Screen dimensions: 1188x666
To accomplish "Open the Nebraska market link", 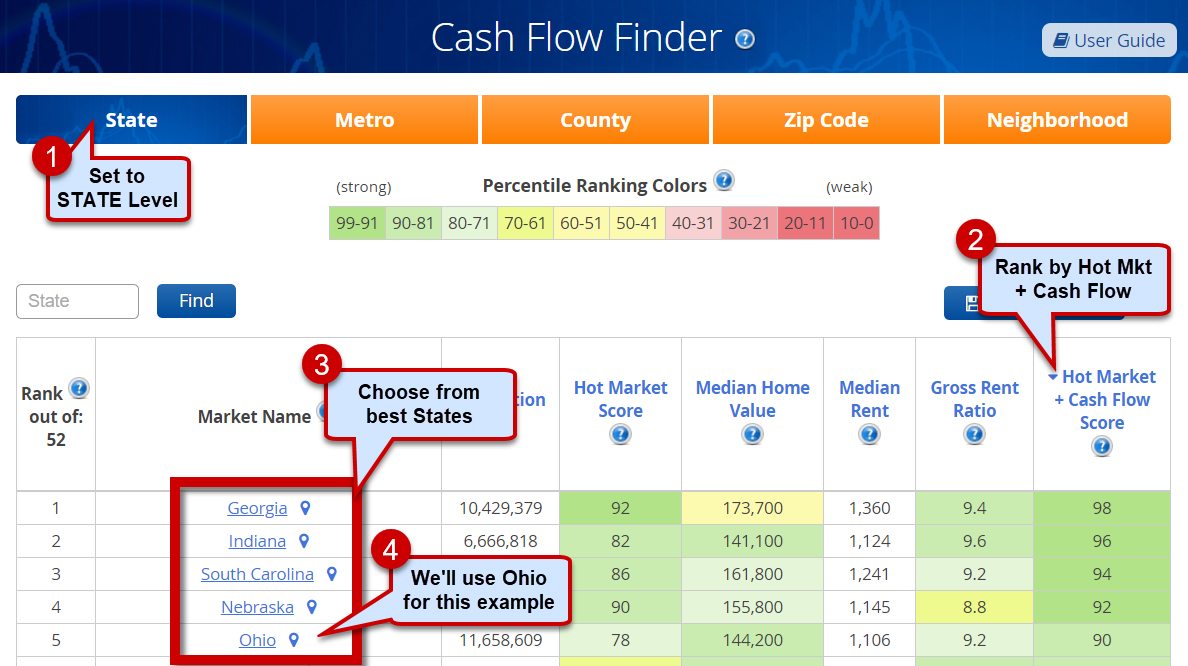I will (258, 608).
